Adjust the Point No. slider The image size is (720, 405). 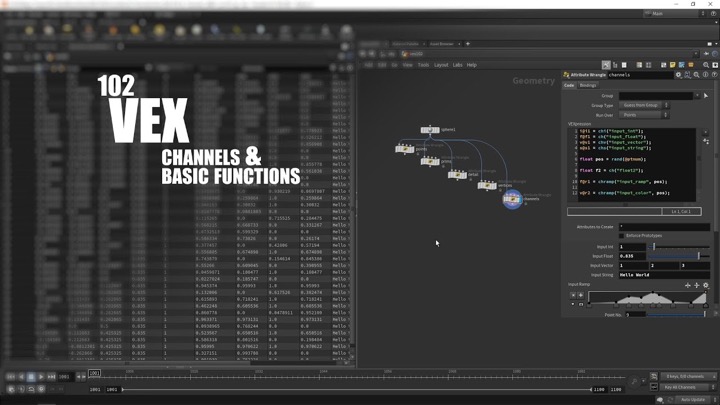(x=676, y=315)
